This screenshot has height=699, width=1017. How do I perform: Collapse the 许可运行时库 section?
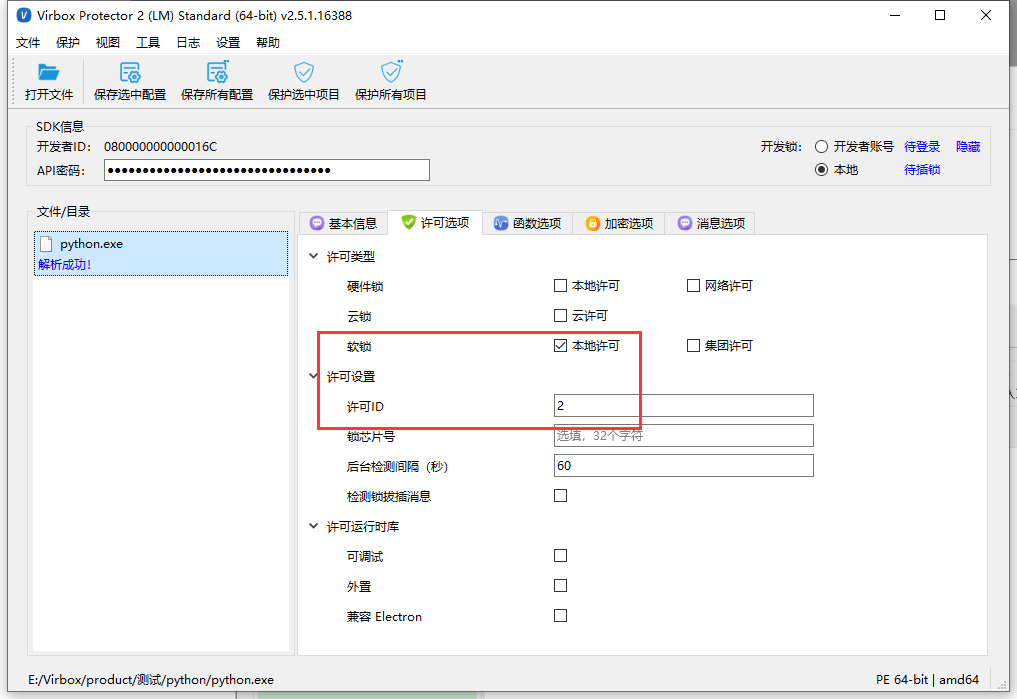(x=314, y=526)
